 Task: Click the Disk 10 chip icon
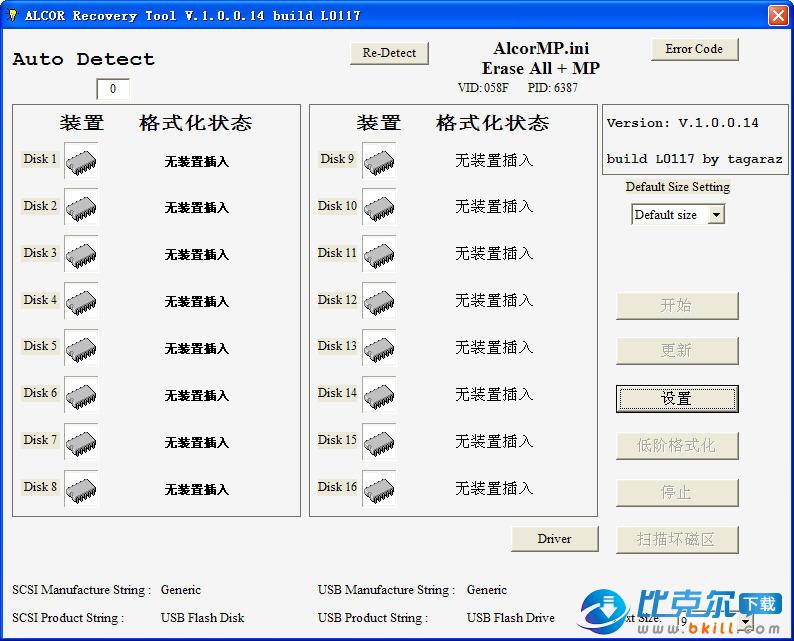[x=378, y=207]
